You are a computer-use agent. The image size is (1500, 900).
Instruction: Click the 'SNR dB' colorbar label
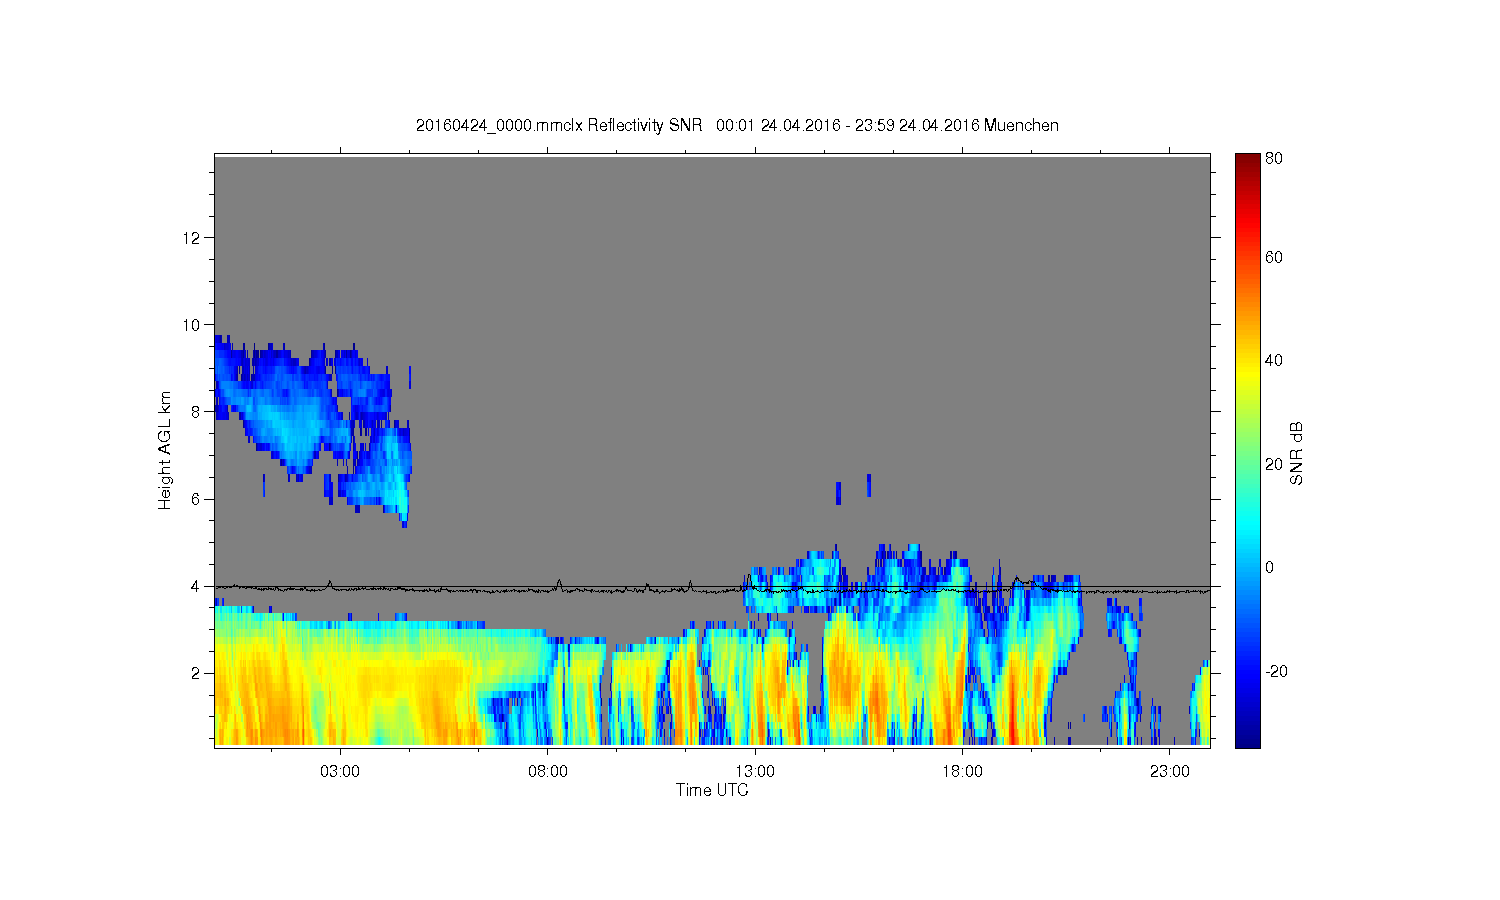pos(1296,454)
